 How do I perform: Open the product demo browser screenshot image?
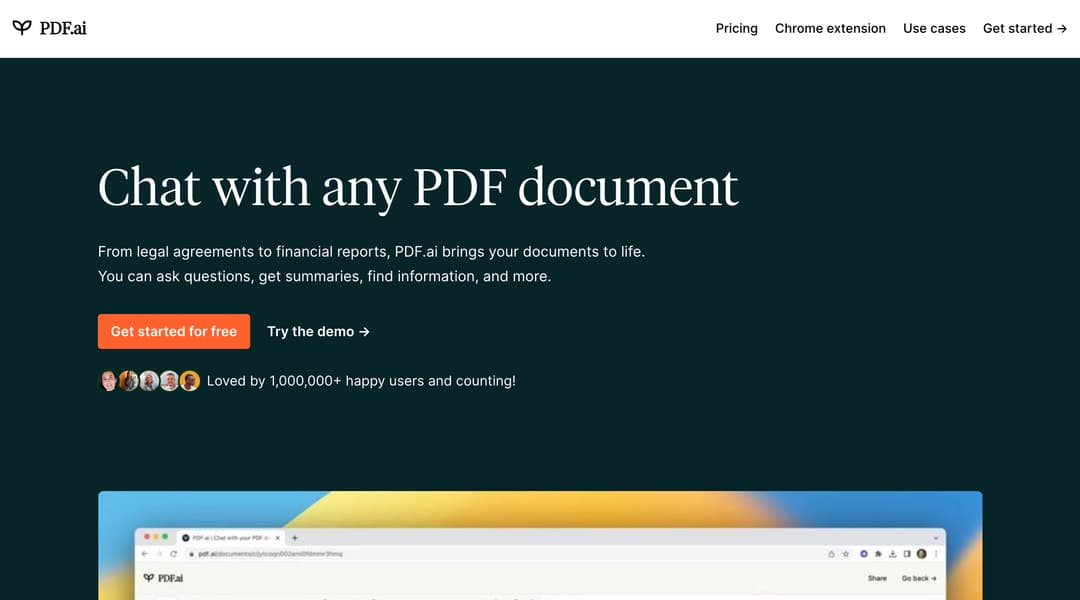coord(540,546)
